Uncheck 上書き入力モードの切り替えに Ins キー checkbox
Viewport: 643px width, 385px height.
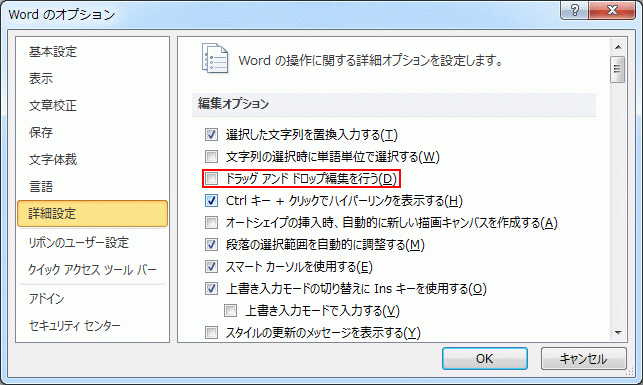[211, 289]
